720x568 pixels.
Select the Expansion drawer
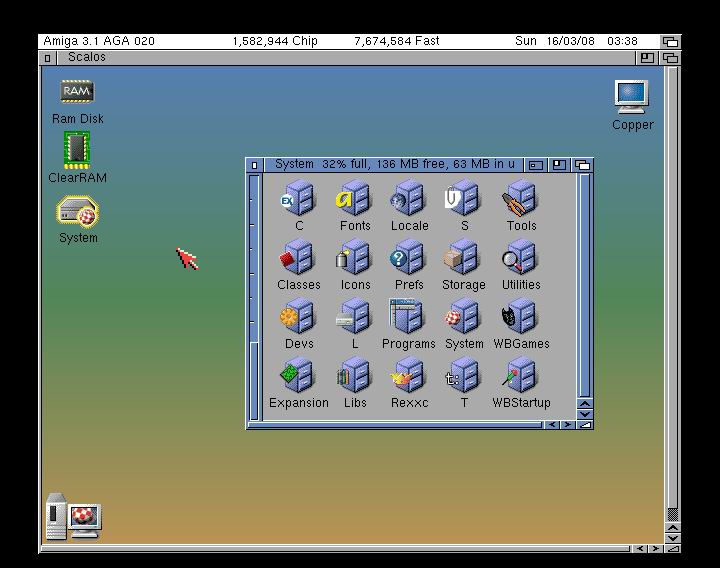pos(298,375)
